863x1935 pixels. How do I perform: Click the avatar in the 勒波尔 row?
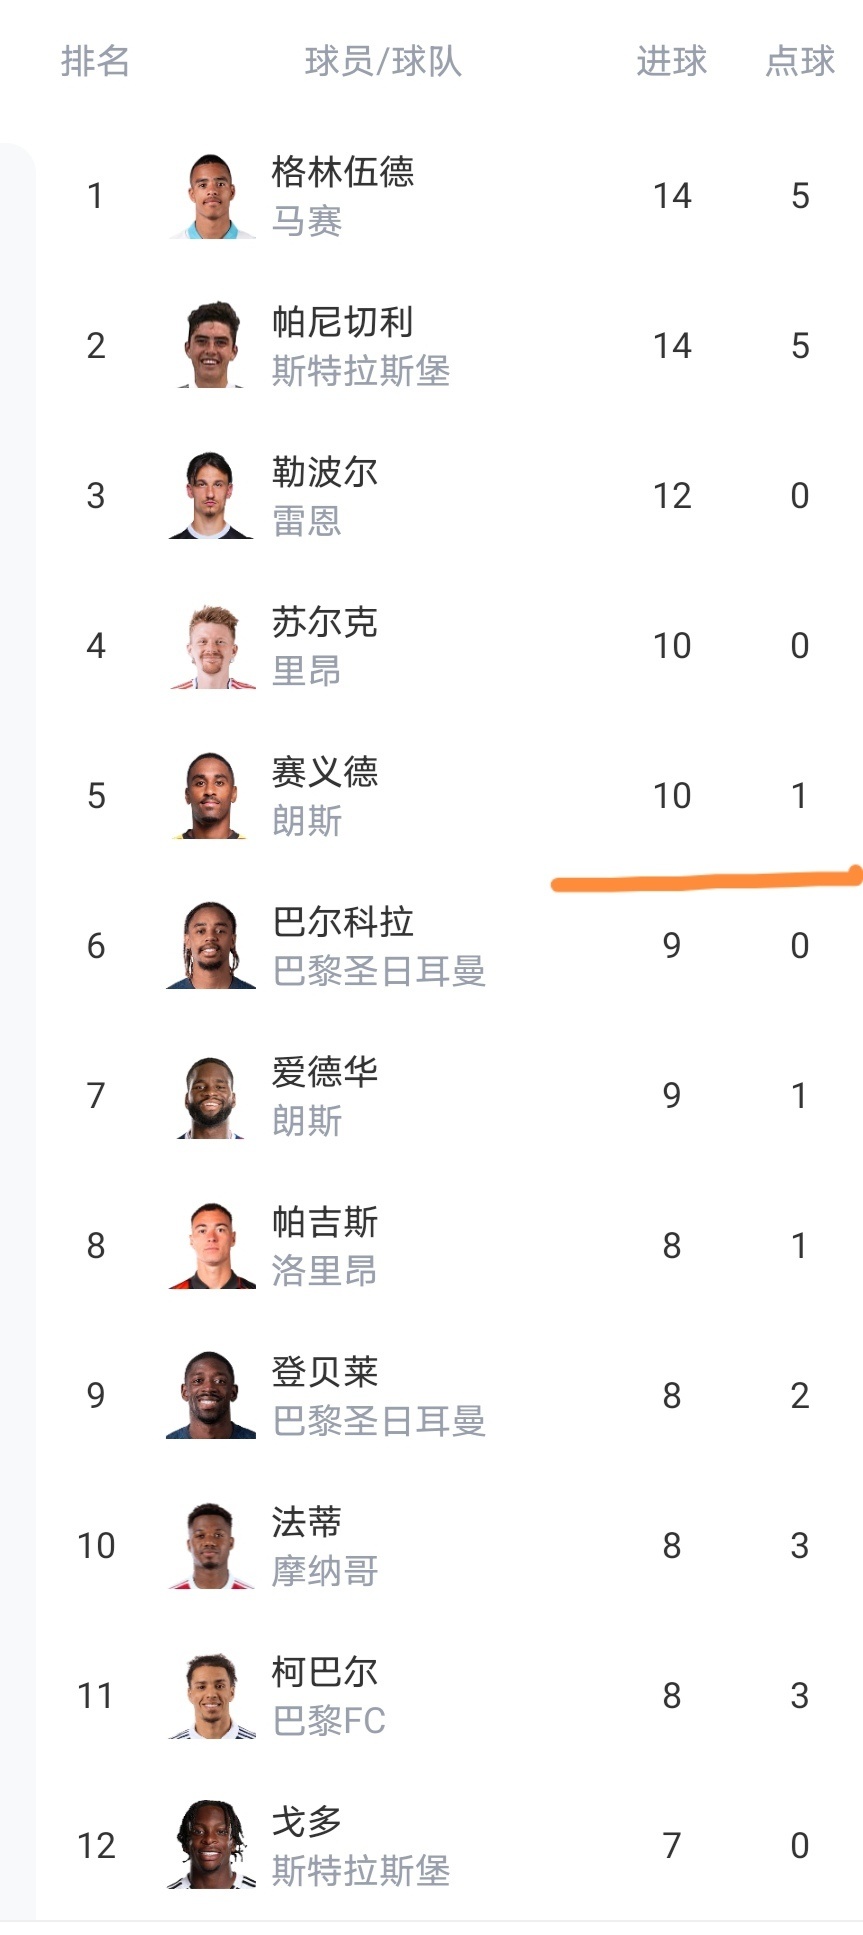click(x=211, y=496)
